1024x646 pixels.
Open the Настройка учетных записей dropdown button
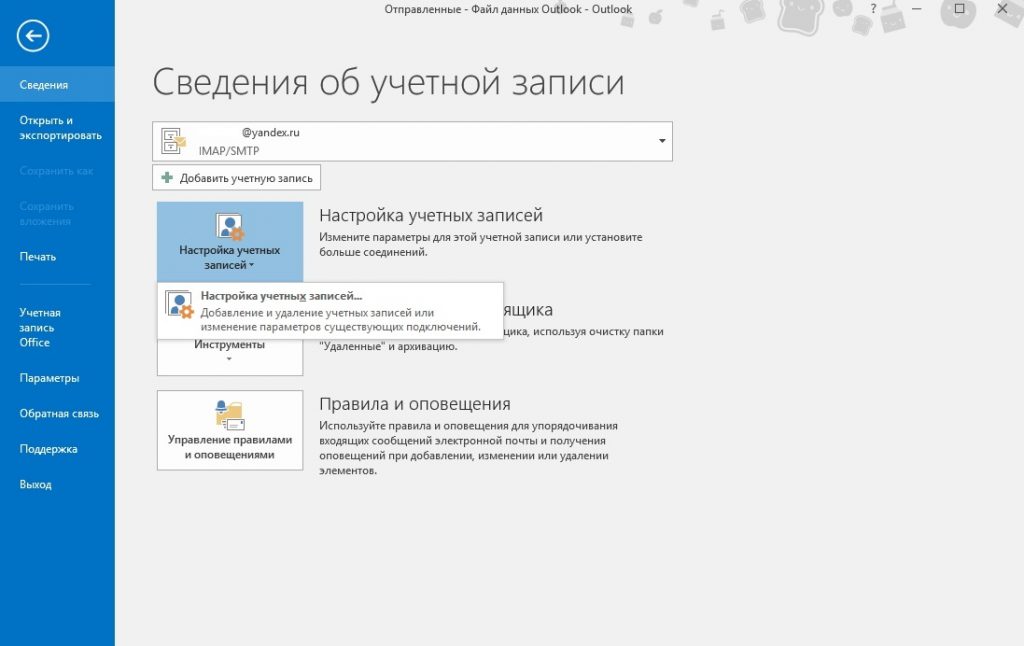(230, 242)
